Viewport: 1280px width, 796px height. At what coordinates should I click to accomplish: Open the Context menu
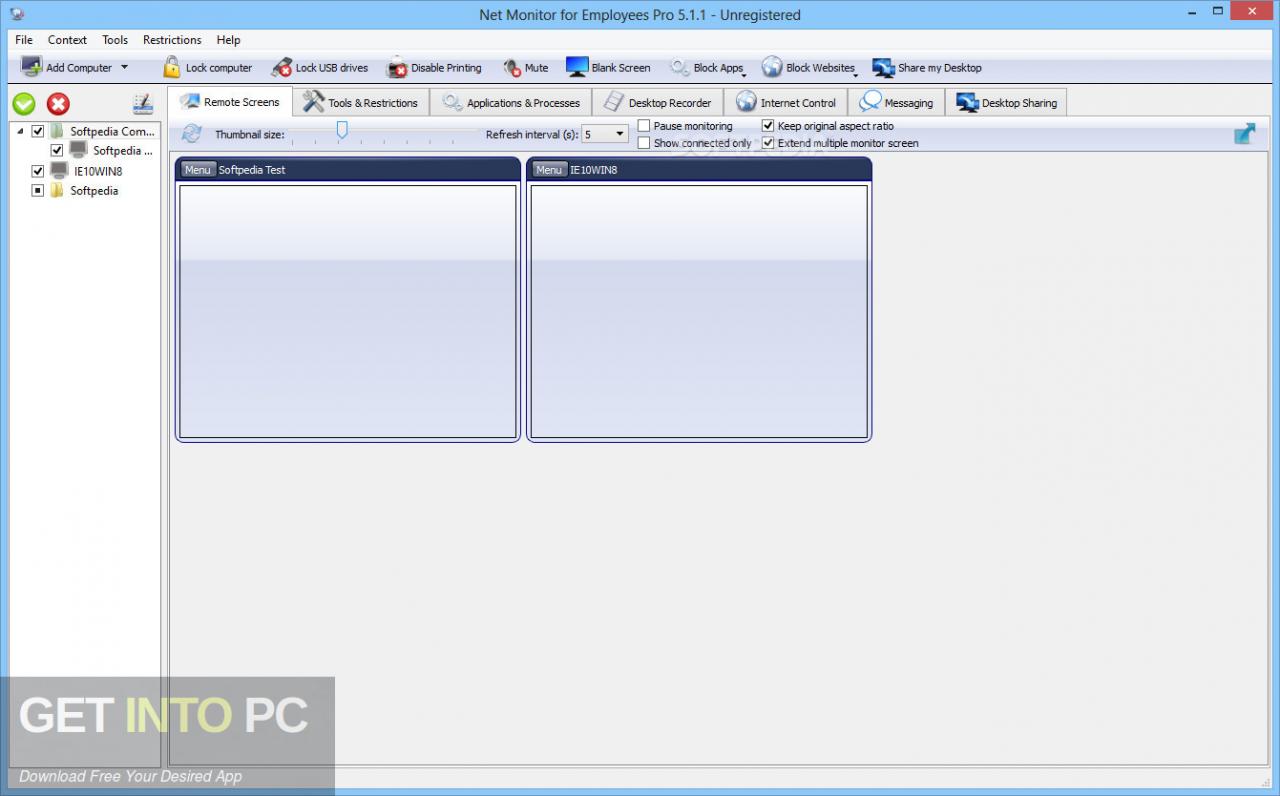click(67, 40)
